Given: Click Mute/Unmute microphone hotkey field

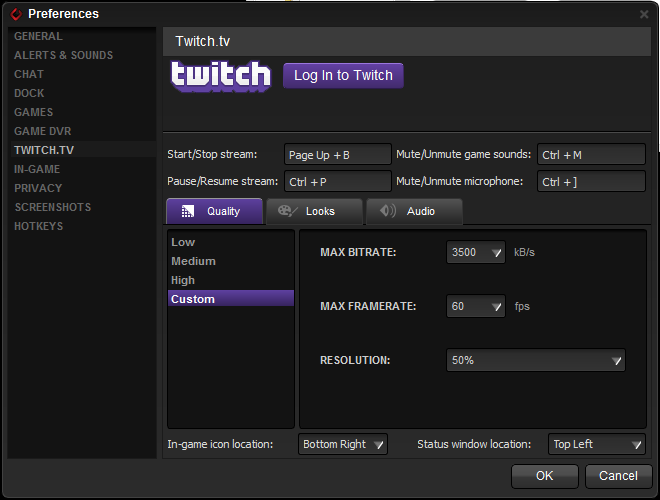Looking at the screenshot, I should pyautogui.click(x=591, y=181).
